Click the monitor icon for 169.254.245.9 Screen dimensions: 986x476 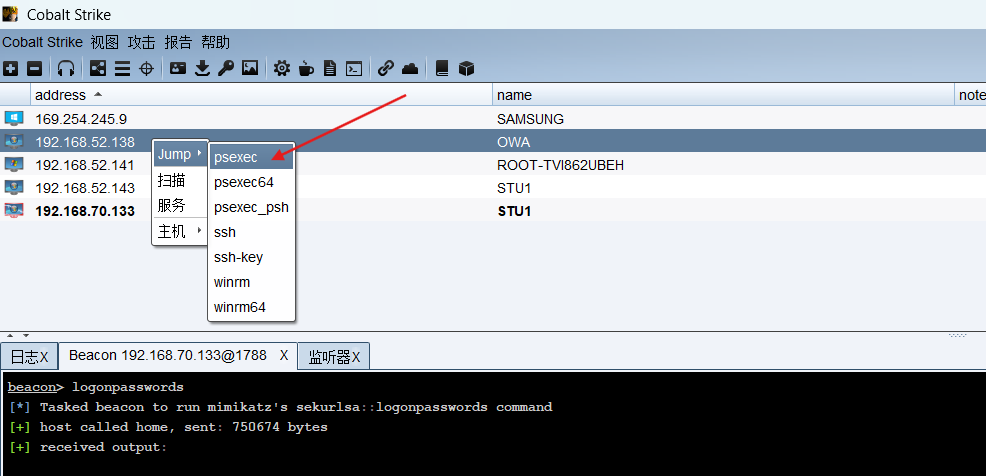[14, 118]
